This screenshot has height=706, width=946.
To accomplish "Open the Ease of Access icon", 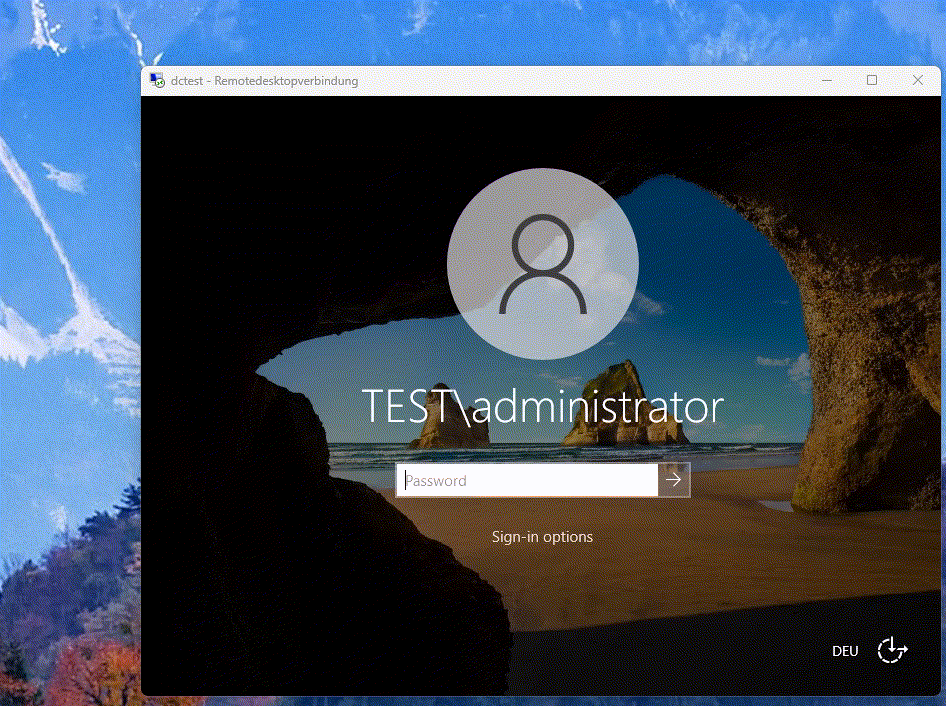I will (892, 651).
